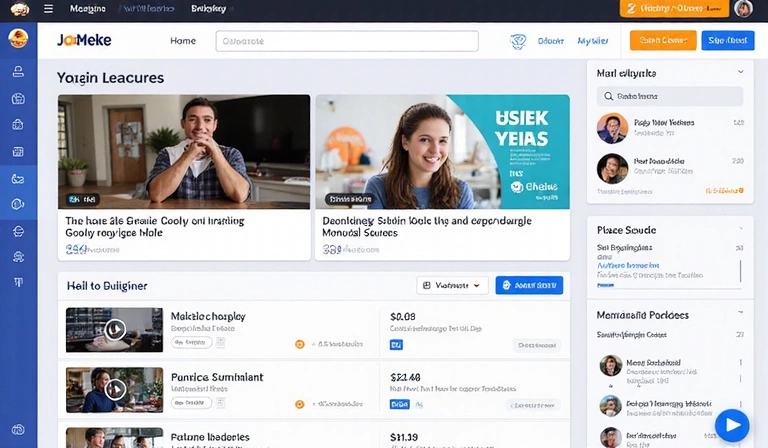Image resolution: width=768 pixels, height=448 pixels.
Task: Open the orange-background avatar in the Marl panel
Action: point(612,128)
